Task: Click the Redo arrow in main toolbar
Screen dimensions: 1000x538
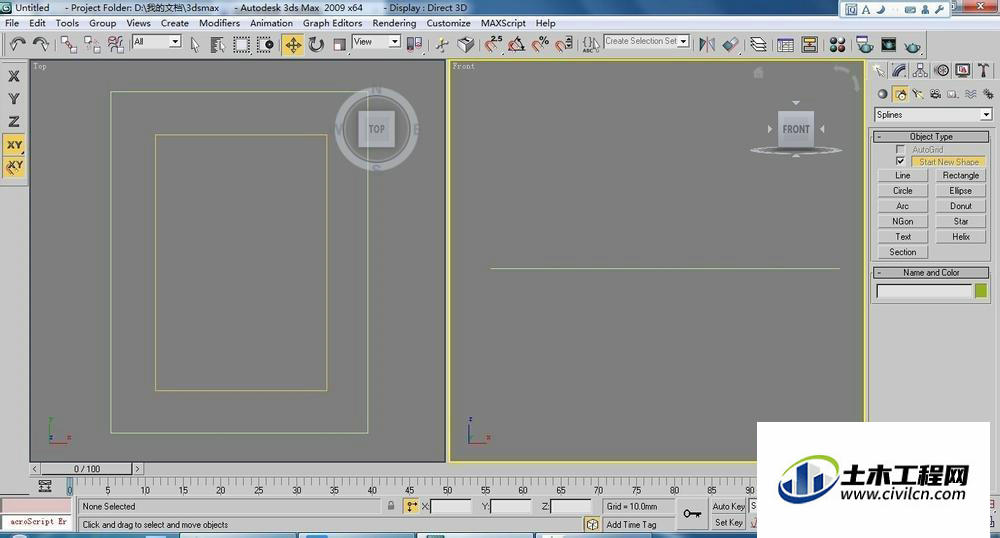Action: coord(41,44)
